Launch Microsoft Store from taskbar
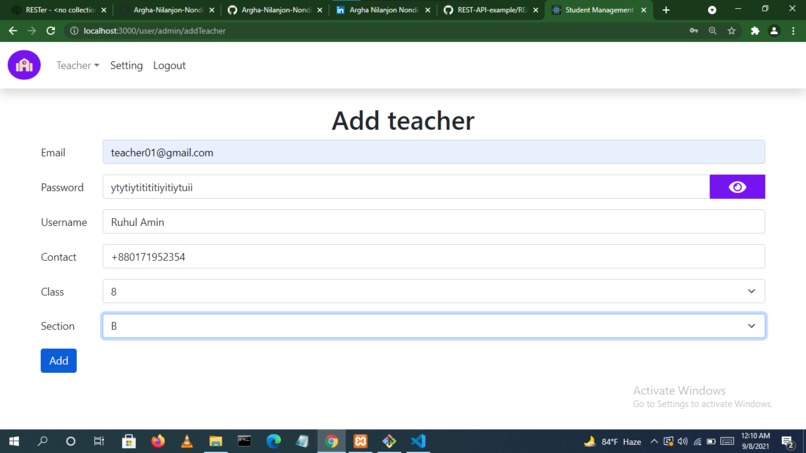The width and height of the screenshot is (806, 453). 129,441
